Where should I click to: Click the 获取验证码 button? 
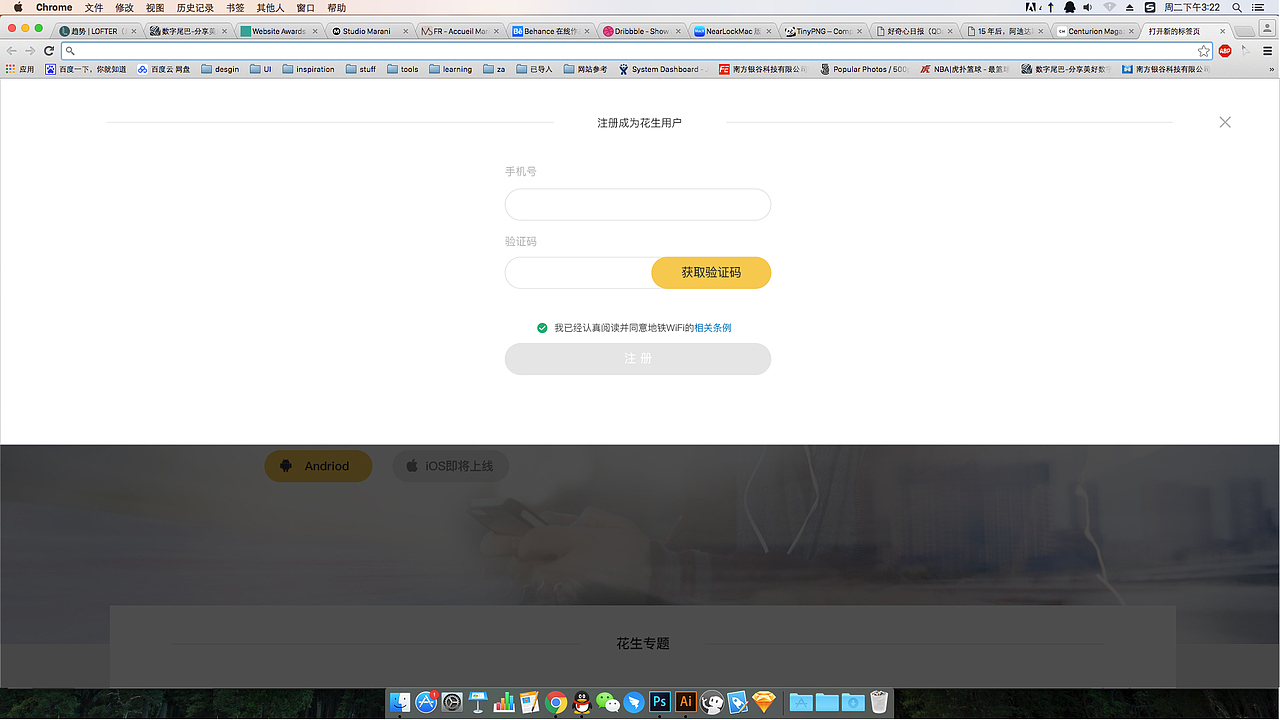[x=711, y=272]
